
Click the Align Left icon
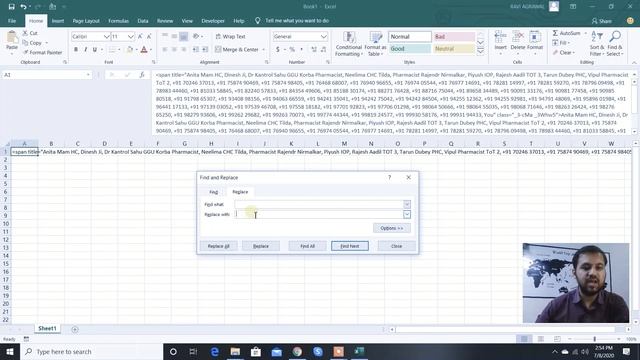pyautogui.click(x=165, y=50)
